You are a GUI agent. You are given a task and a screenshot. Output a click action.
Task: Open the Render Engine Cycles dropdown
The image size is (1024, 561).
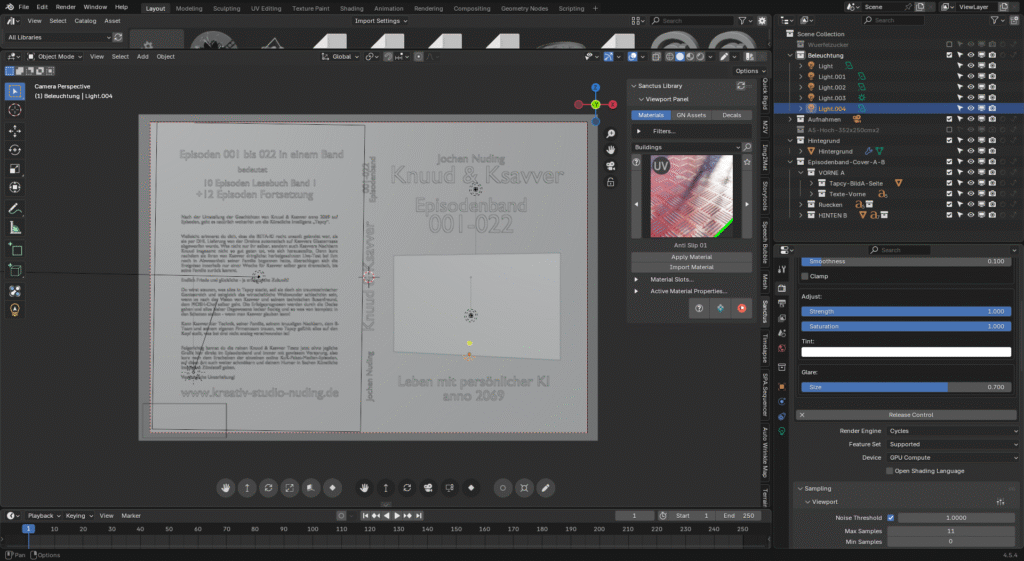point(953,431)
